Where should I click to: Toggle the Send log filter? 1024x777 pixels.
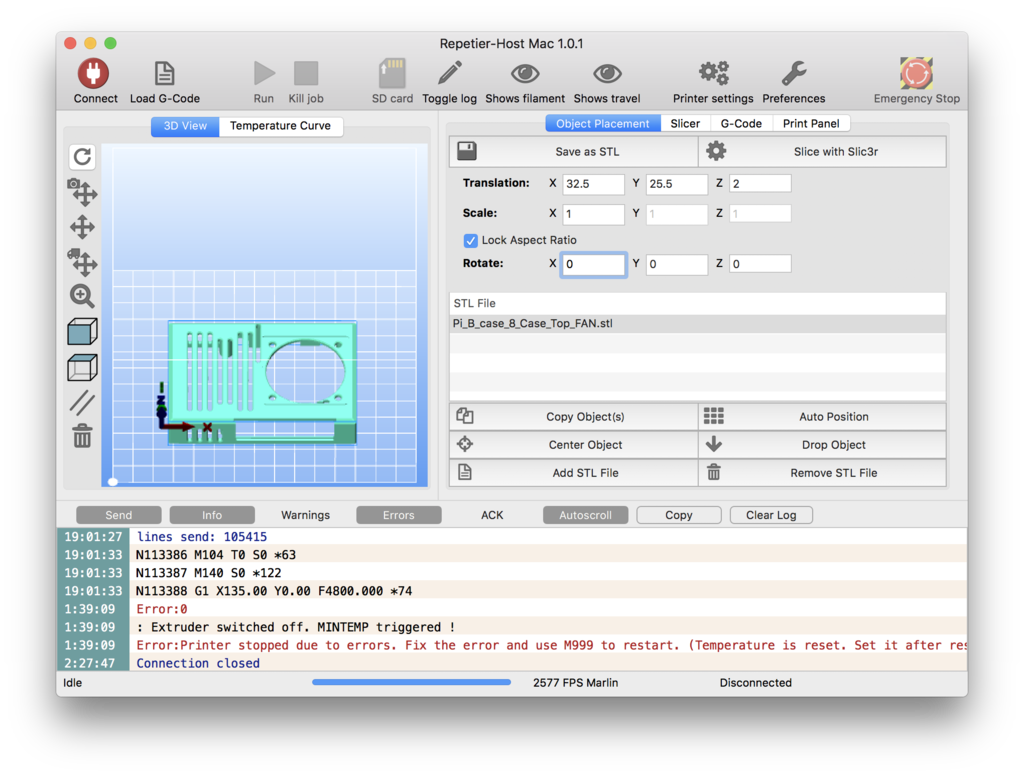click(119, 515)
